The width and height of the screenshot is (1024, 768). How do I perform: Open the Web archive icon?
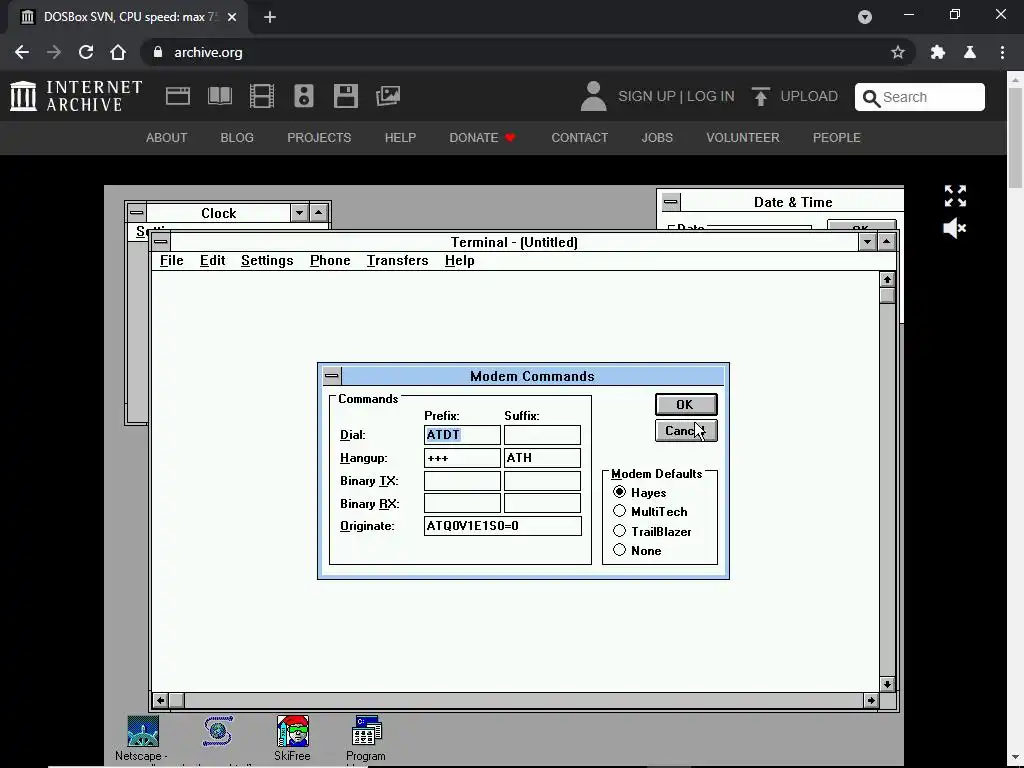coord(178,96)
